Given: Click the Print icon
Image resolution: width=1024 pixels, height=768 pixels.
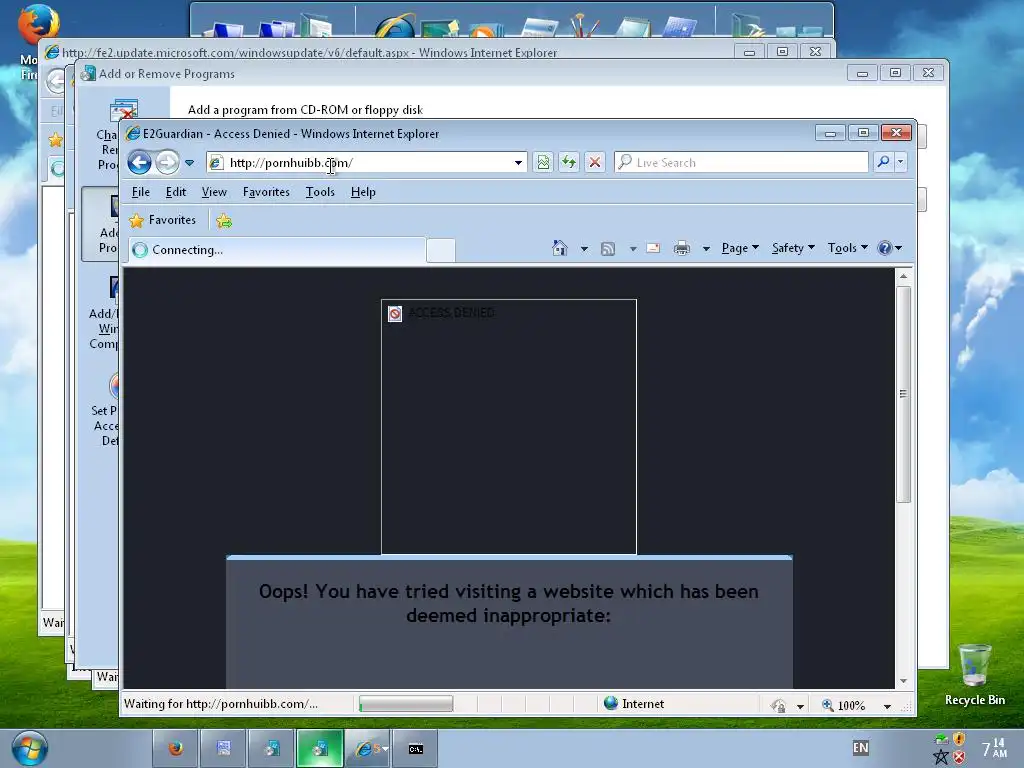Looking at the screenshot, I should click(682, 248).
